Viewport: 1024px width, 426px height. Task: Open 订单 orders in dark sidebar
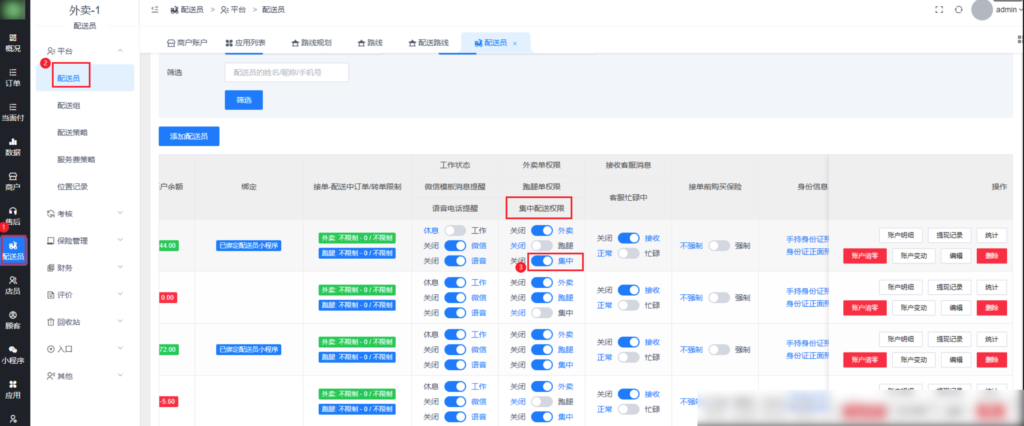click(x=12, y=77)
